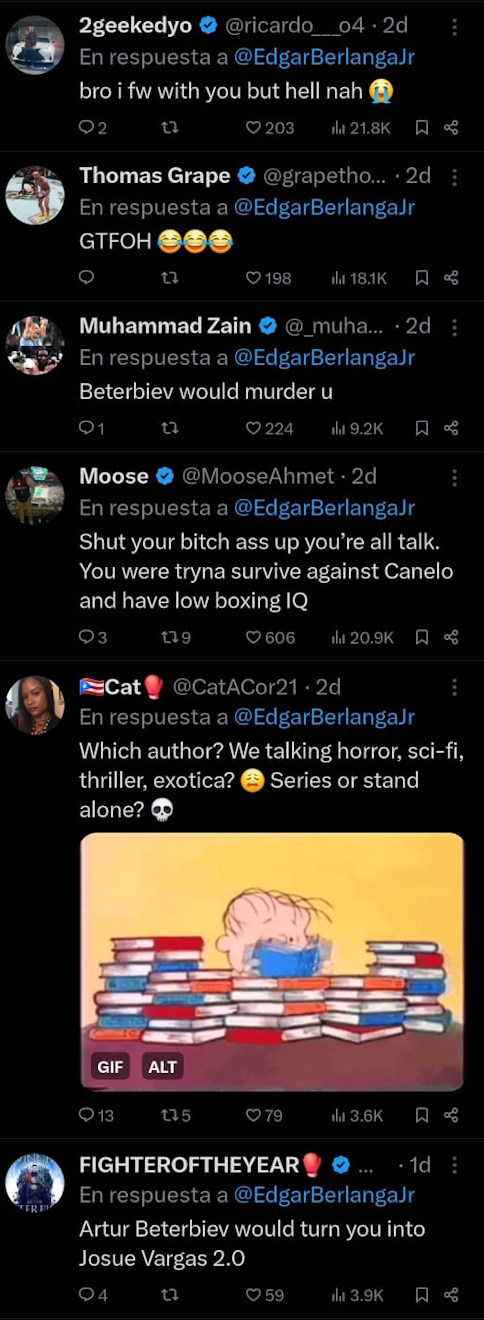Open @EdgarBerlangaJr link in Thomas Grape's reply
Image resolution: width=484 pixels, height=1320 pixels.
coord(324,207)
